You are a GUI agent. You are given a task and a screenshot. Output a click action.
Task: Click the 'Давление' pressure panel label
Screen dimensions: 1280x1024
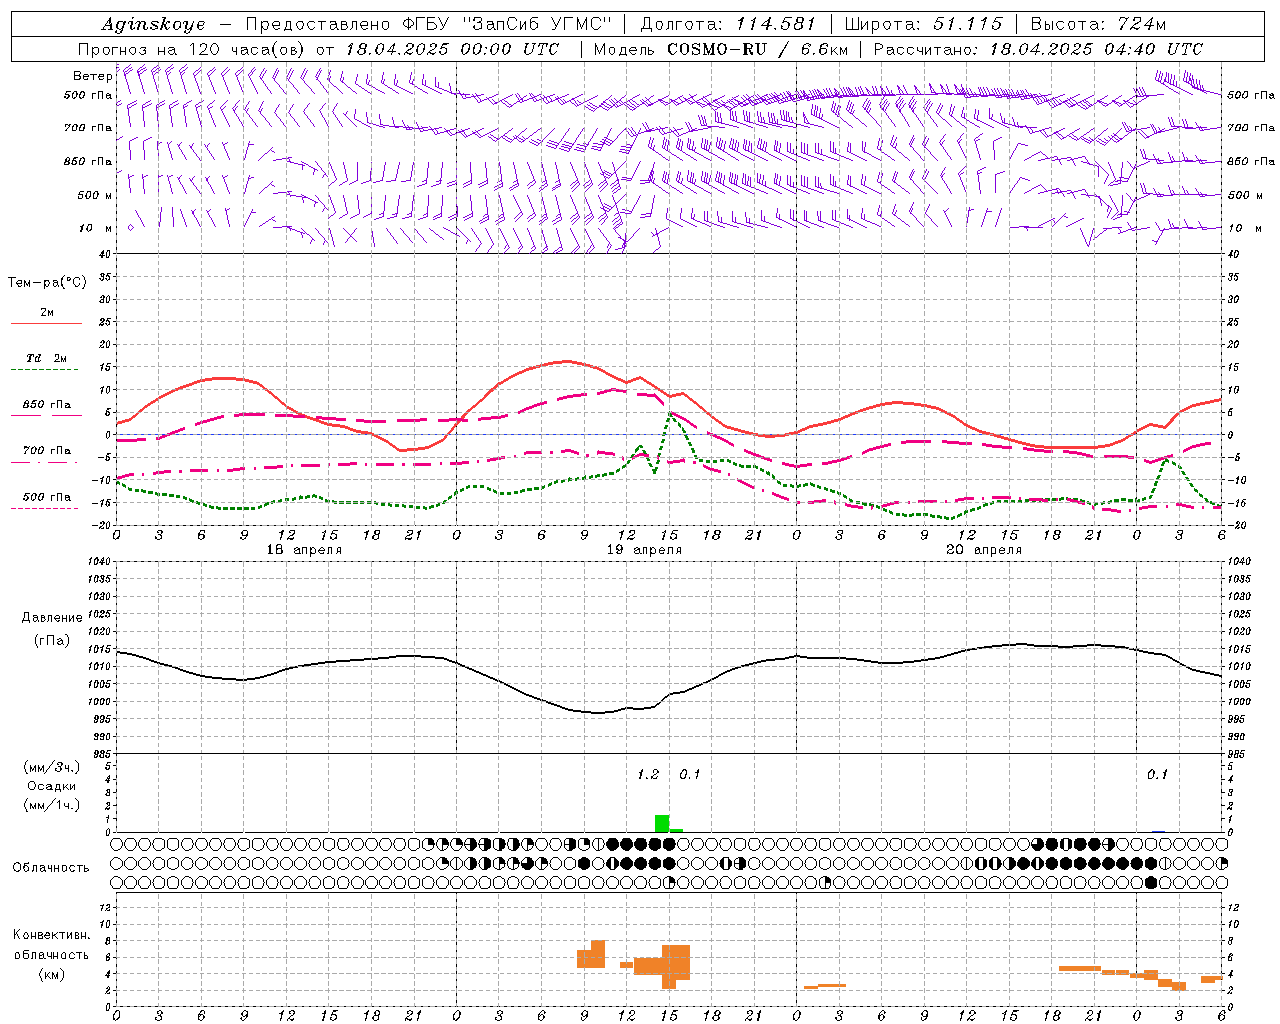[x=52, y=618]
